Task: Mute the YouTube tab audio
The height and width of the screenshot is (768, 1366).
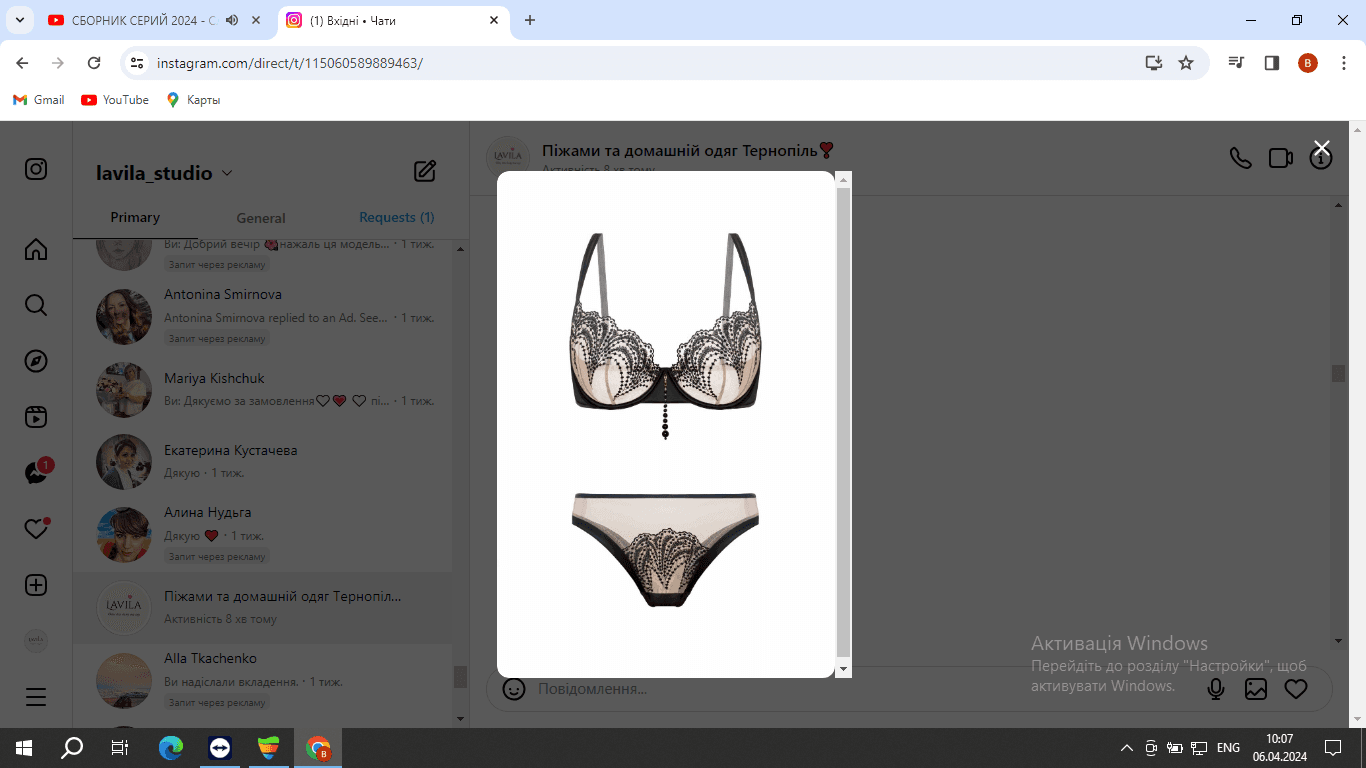Action: tap(232, 20)
